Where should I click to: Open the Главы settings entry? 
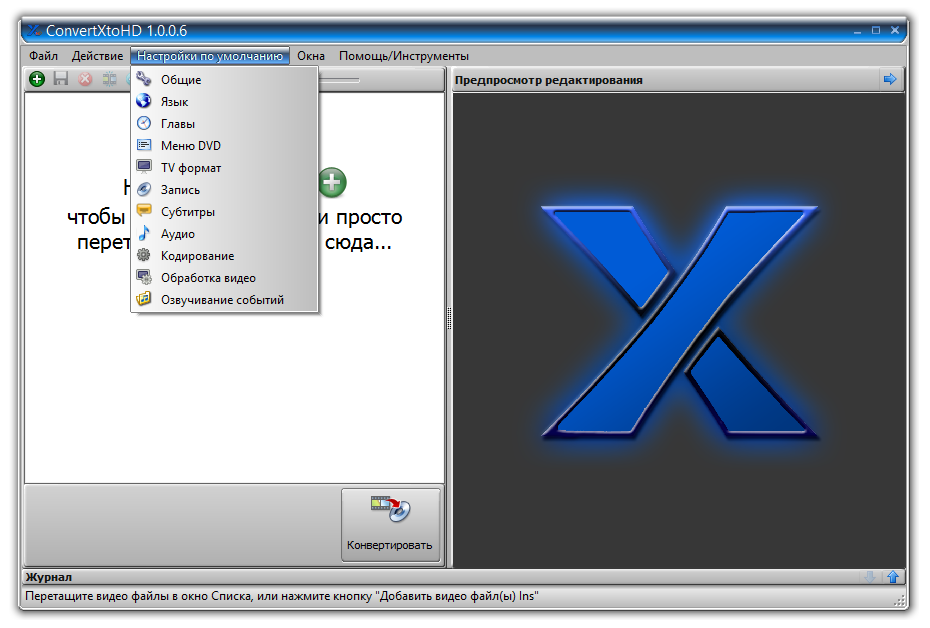224,123
